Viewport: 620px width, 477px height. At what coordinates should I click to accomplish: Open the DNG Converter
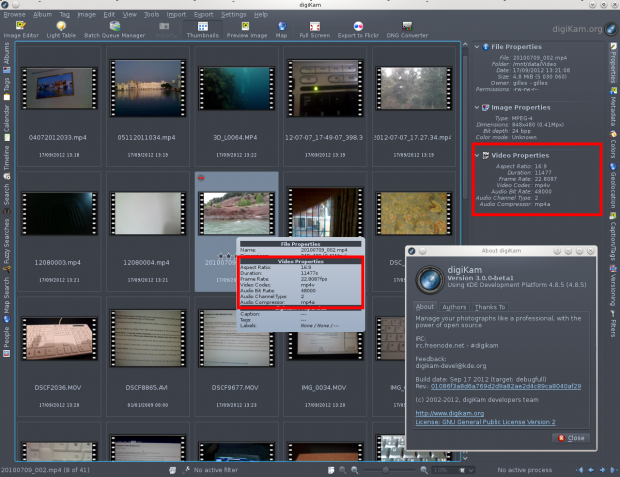coord(407,30)
